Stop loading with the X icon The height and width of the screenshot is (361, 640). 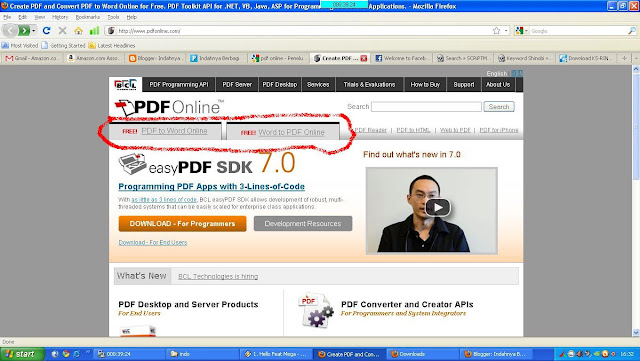62,31
